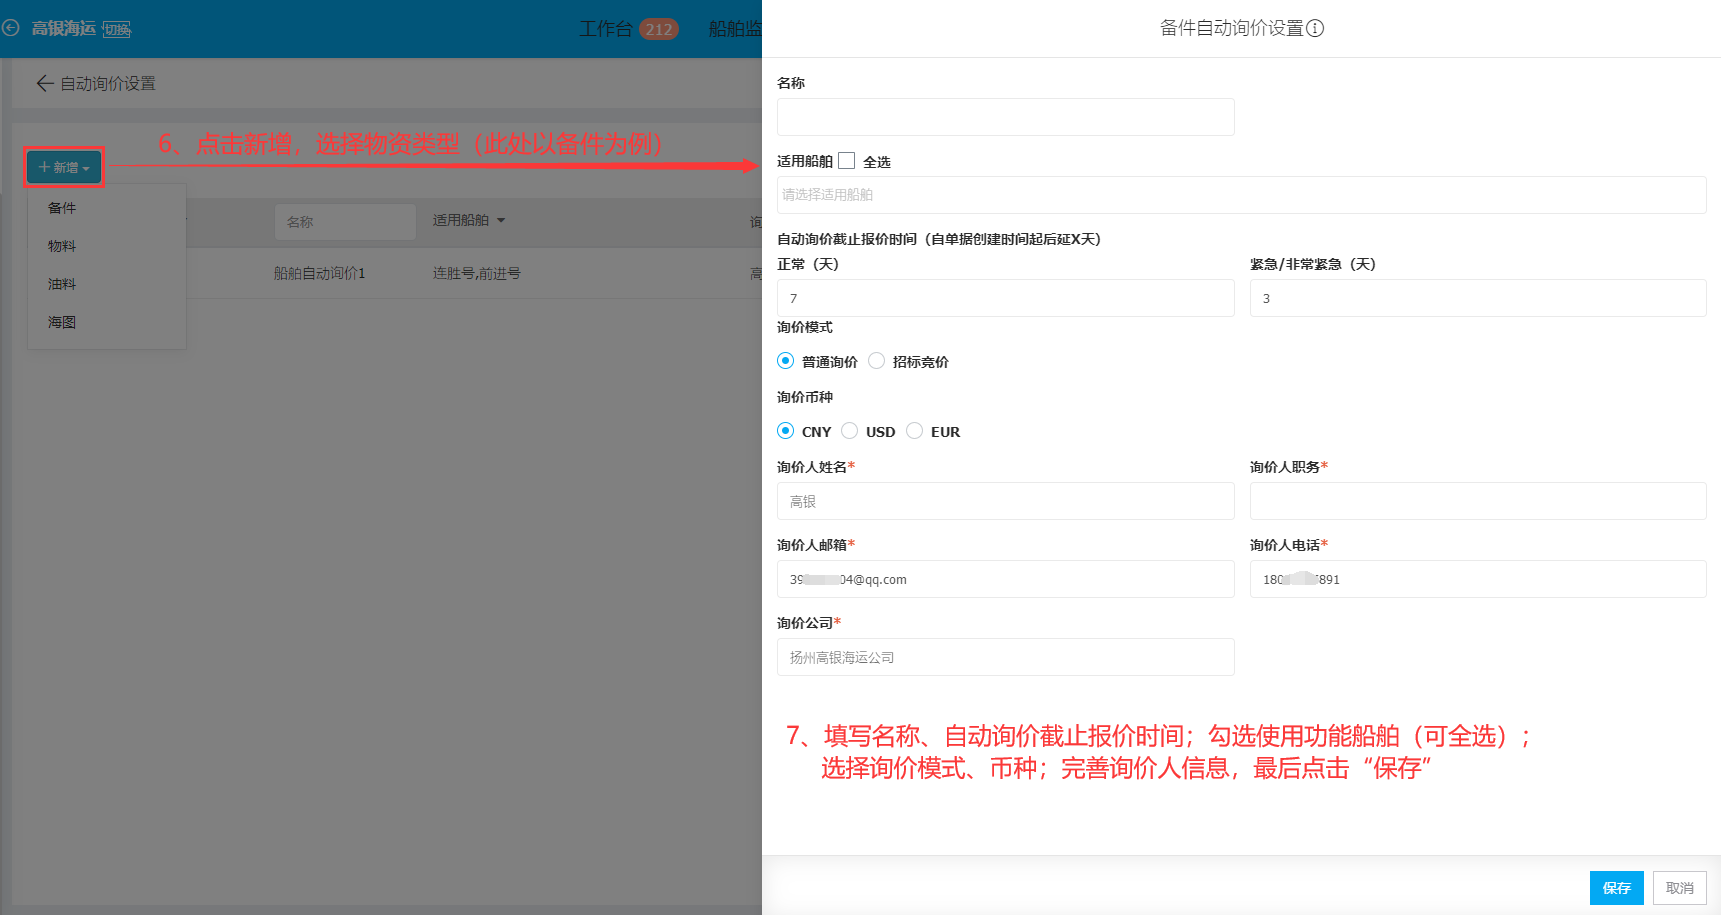Click the 询价公司 company field
Viewport: 1721px width, 915px height.
click(x=1005, y=657)
